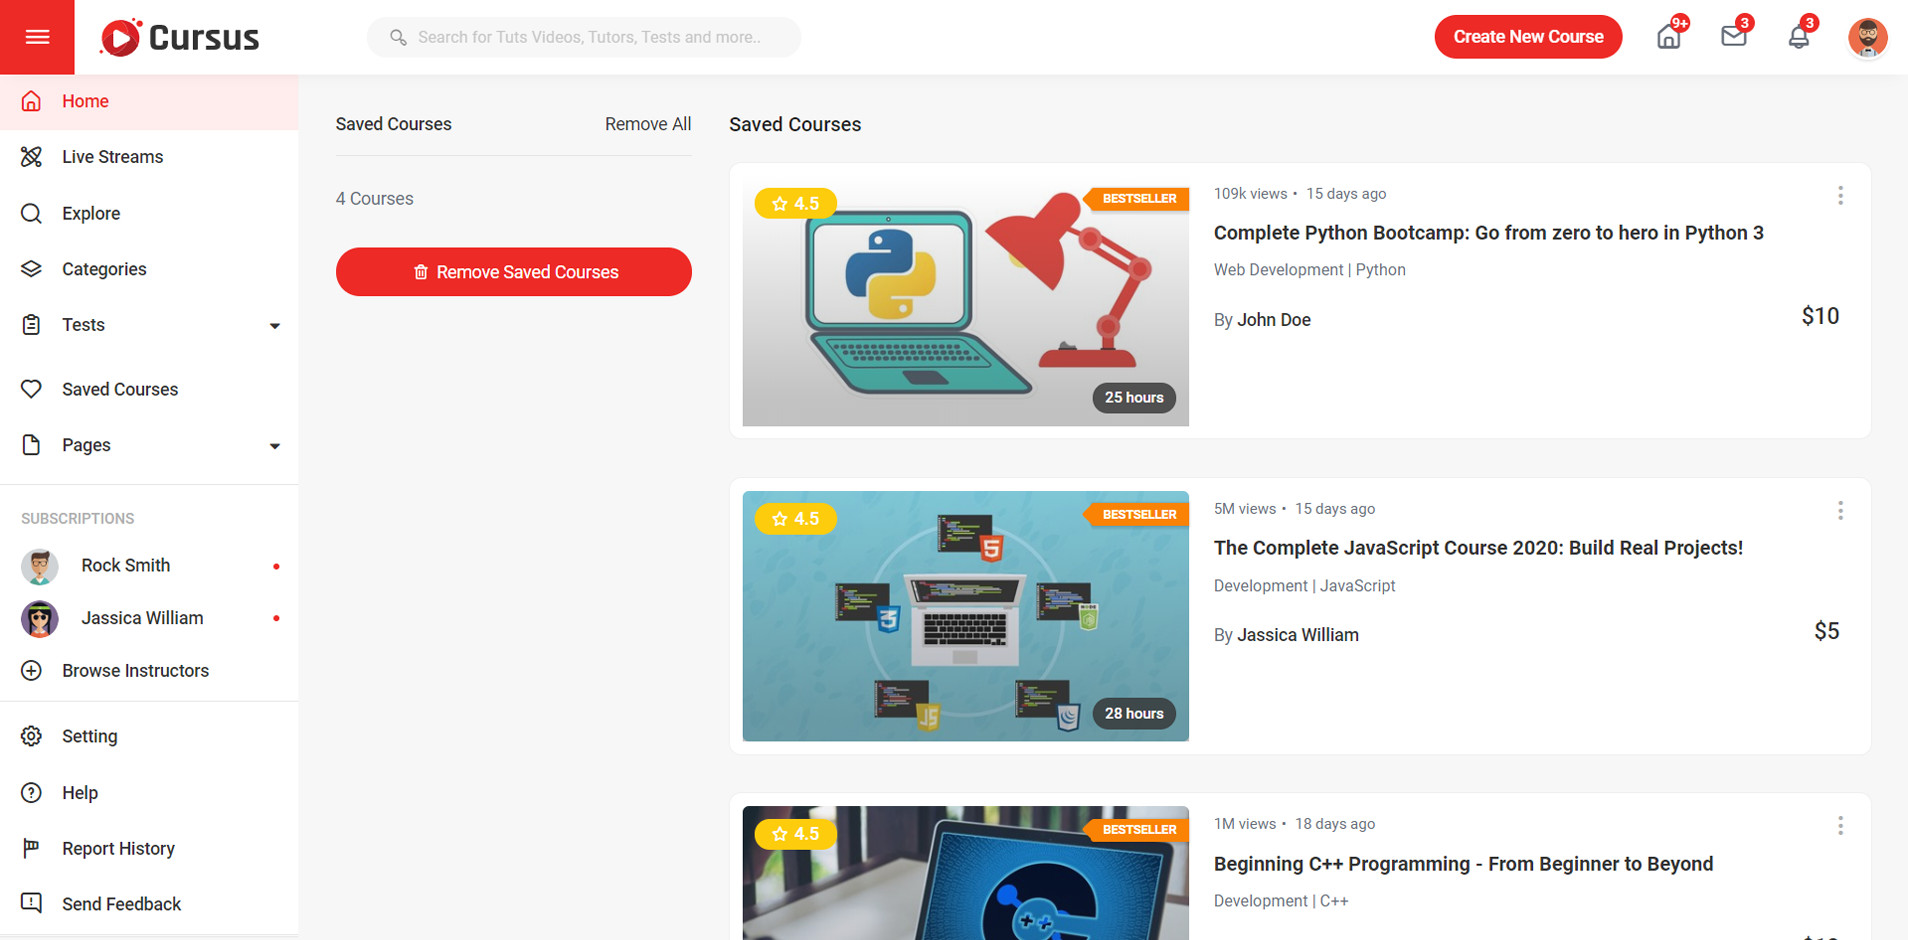This screenshot has height=940, width=1908.
Task: Open options menu for Python Bootcamp course
Action: click(1840, 196)
